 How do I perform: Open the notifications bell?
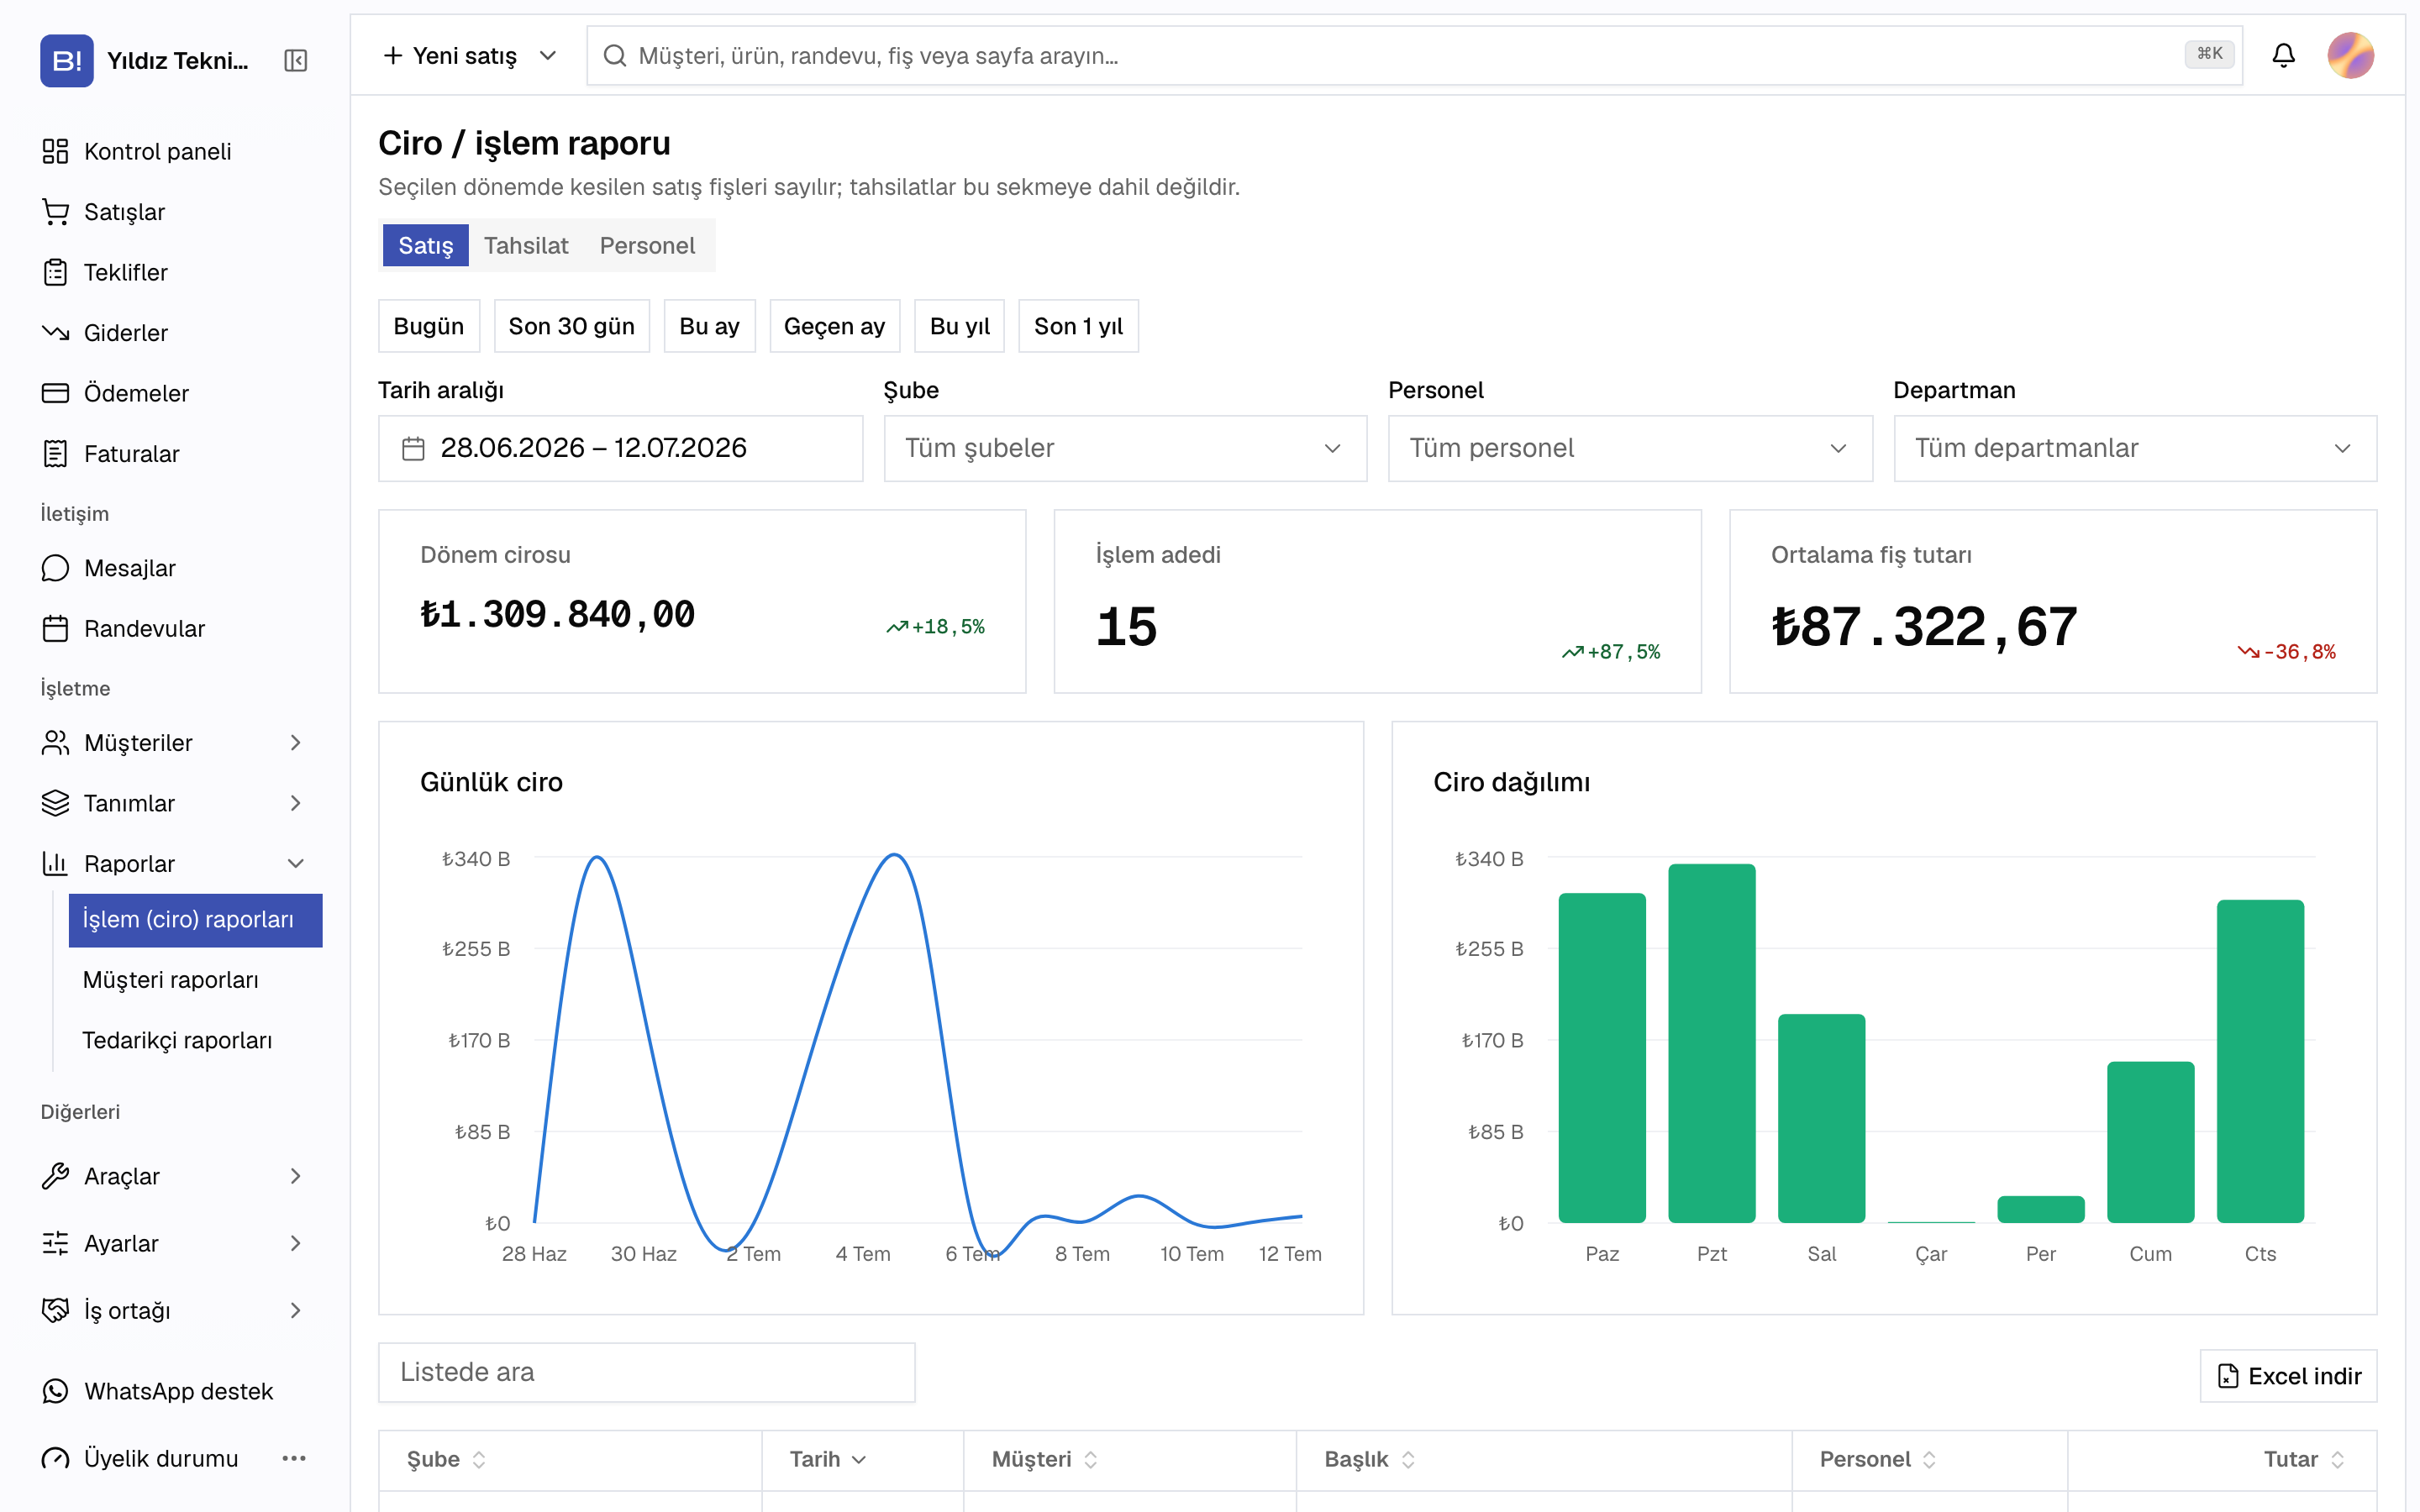point(2283,55)
